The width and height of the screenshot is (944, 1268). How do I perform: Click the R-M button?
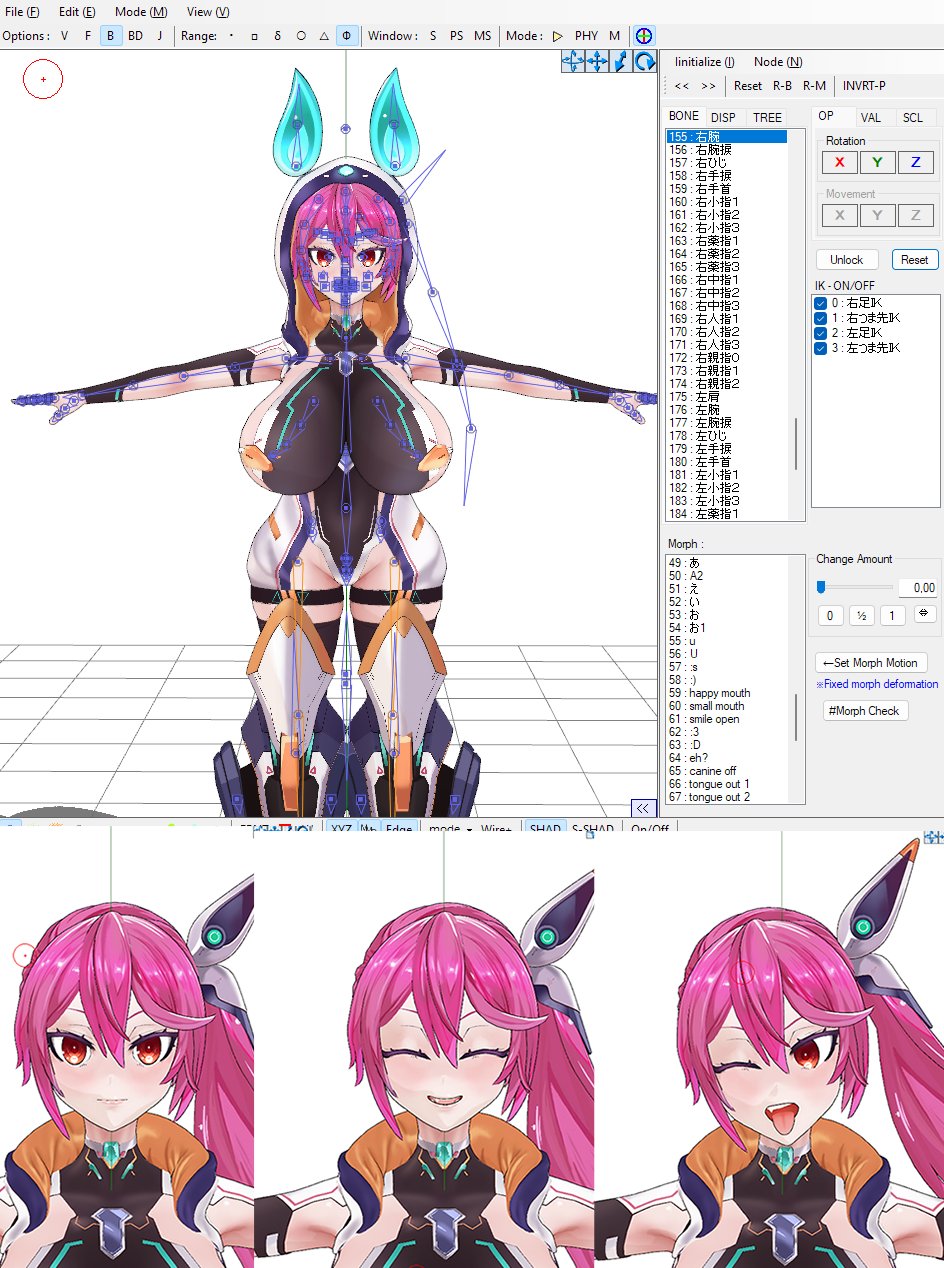[x=814, y=86]
